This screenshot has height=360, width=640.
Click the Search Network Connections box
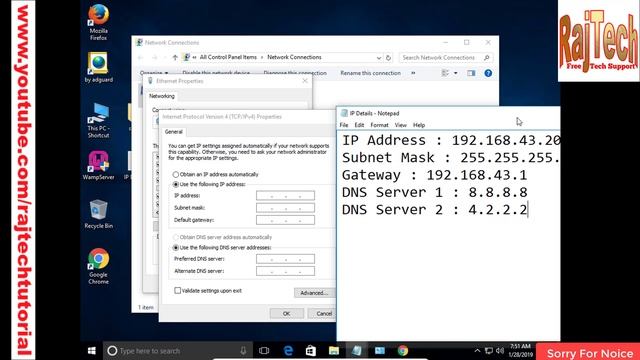(446, 58)
